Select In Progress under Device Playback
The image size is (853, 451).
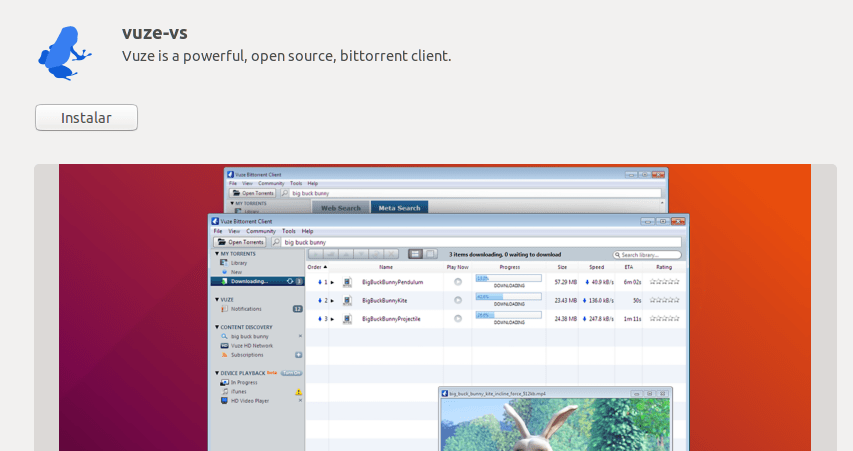click(243, 382)
